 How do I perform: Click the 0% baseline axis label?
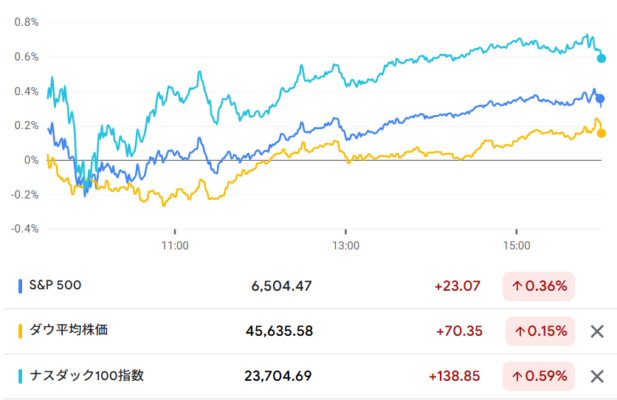tap(31, 160)
